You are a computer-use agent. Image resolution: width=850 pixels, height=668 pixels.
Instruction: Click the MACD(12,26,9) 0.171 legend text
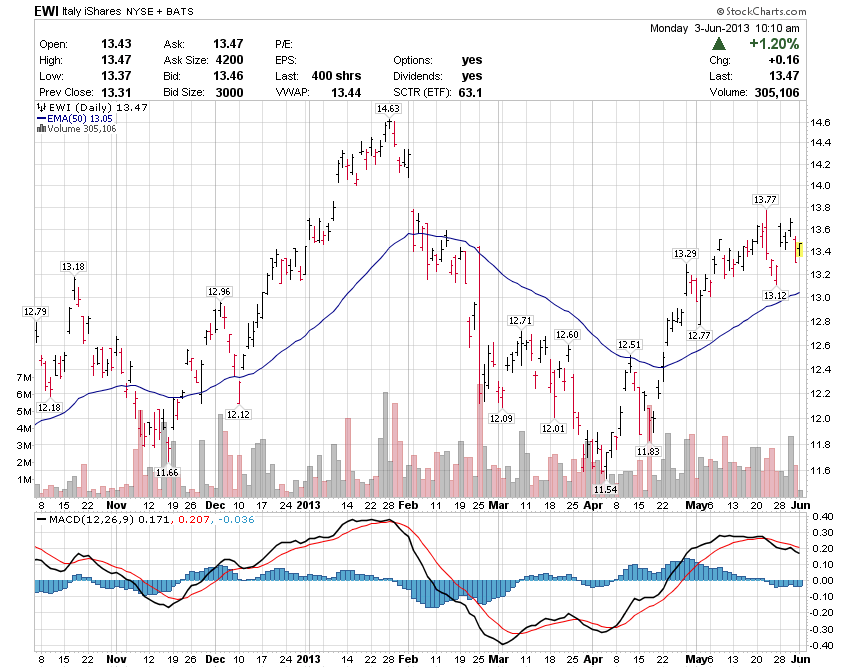[109, 519]
